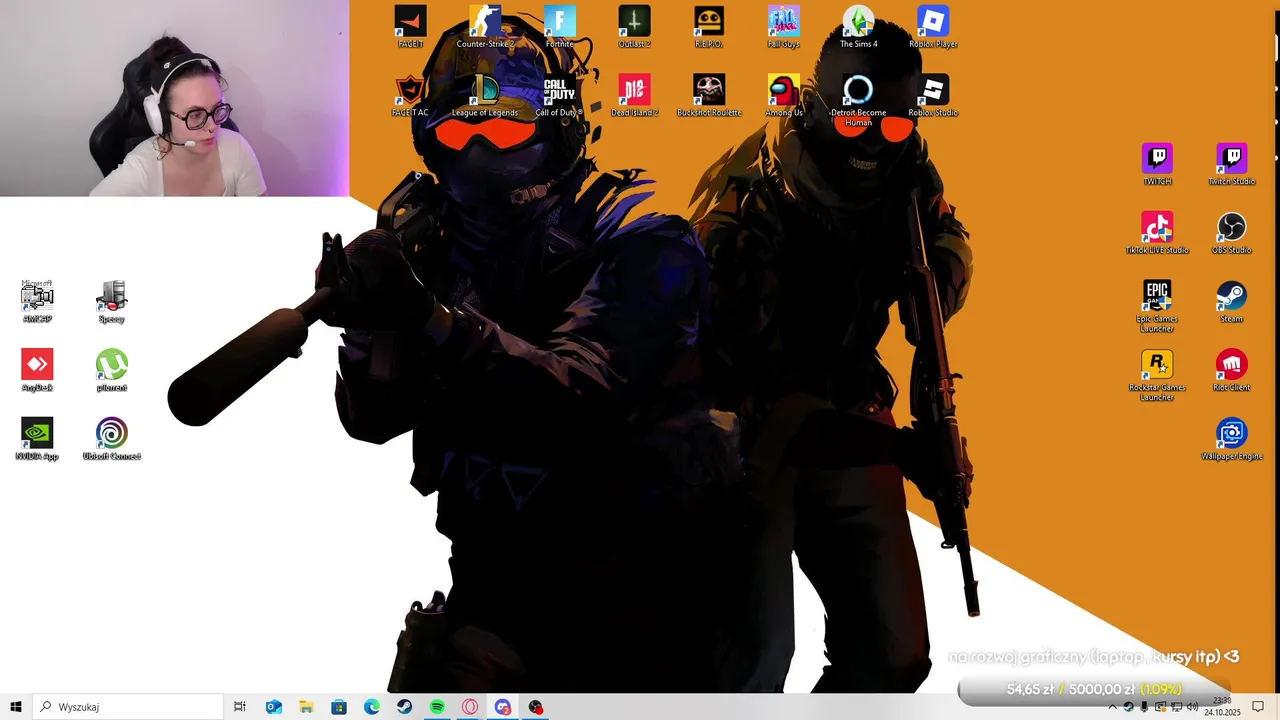
Task: Select the Wallpaper Engine desktop icon
Action: (x=1231, y=439)
